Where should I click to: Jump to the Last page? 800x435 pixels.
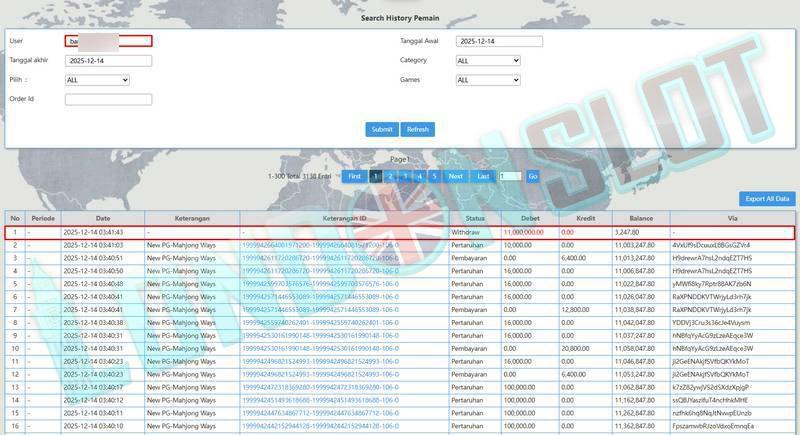pos(483,176)
